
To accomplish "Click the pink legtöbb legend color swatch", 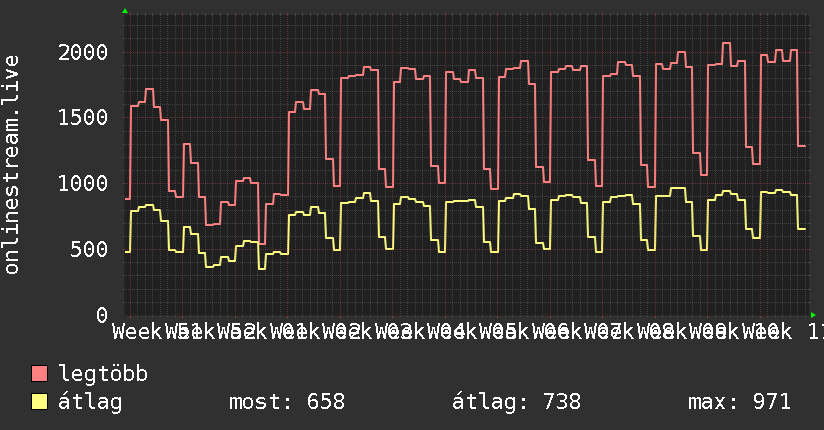I will (39, 373).
